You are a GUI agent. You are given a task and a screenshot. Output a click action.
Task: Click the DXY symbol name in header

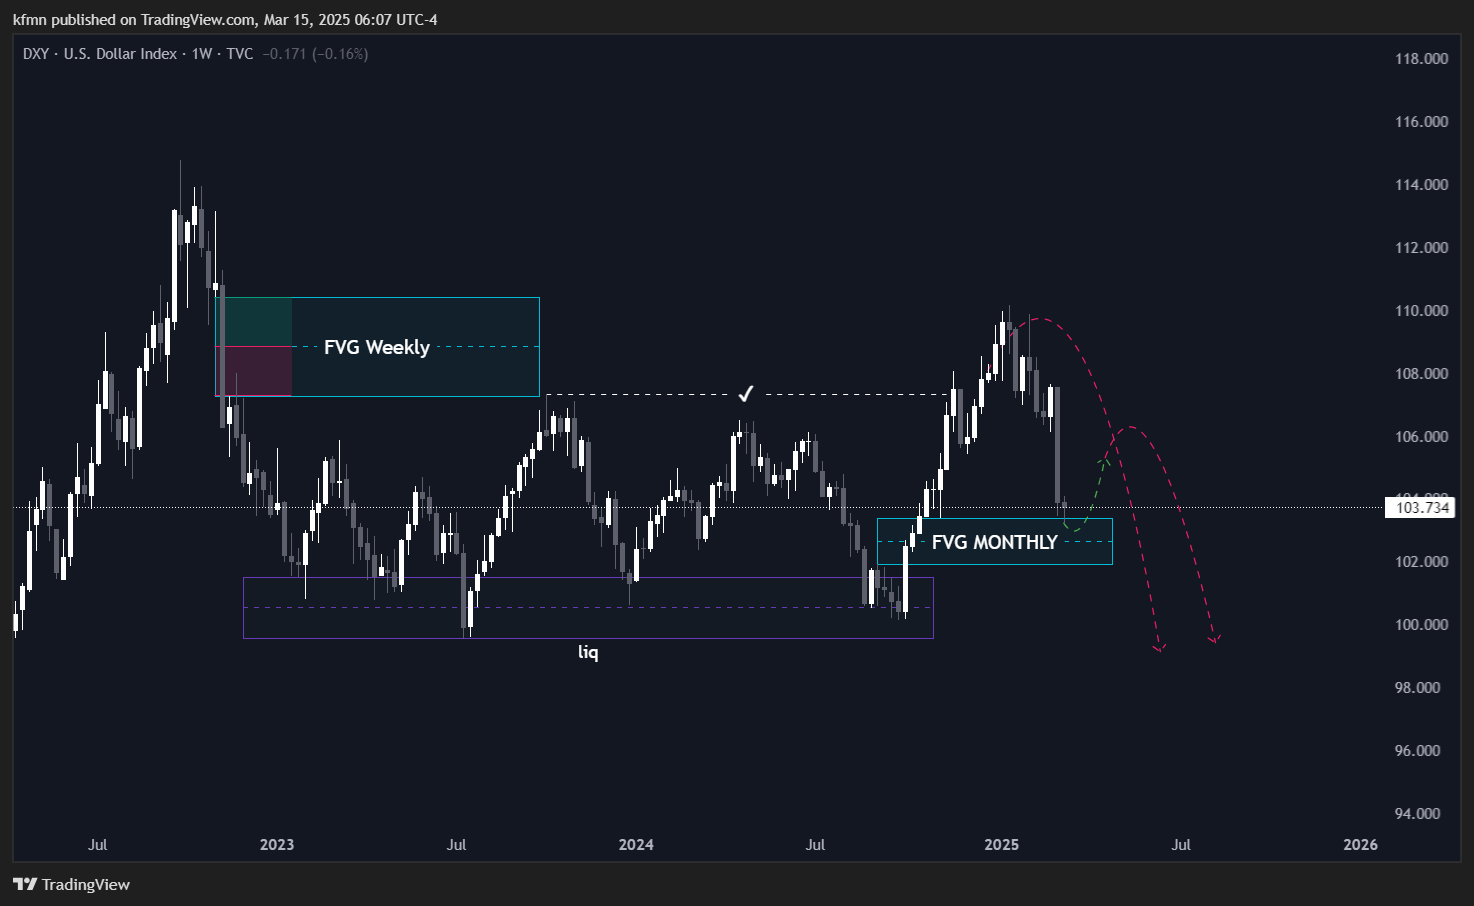click(x=36, y=54)
